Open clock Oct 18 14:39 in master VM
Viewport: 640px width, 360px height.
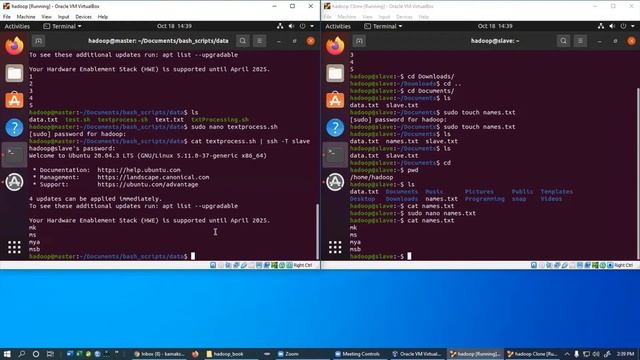(174, 26)
